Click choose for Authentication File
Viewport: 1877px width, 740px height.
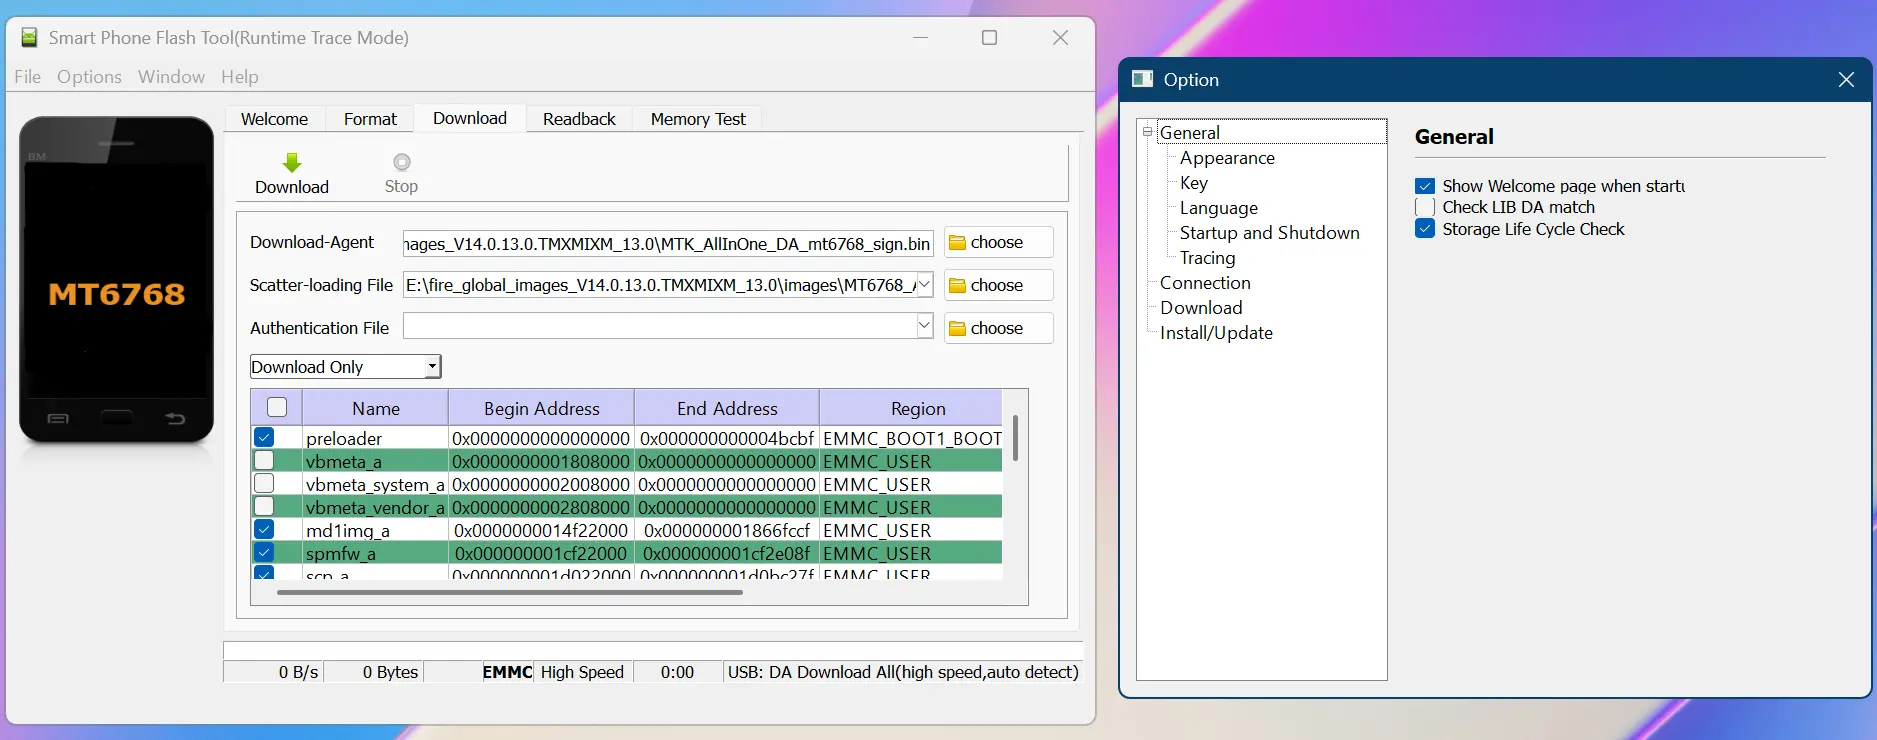coord(998,328)
